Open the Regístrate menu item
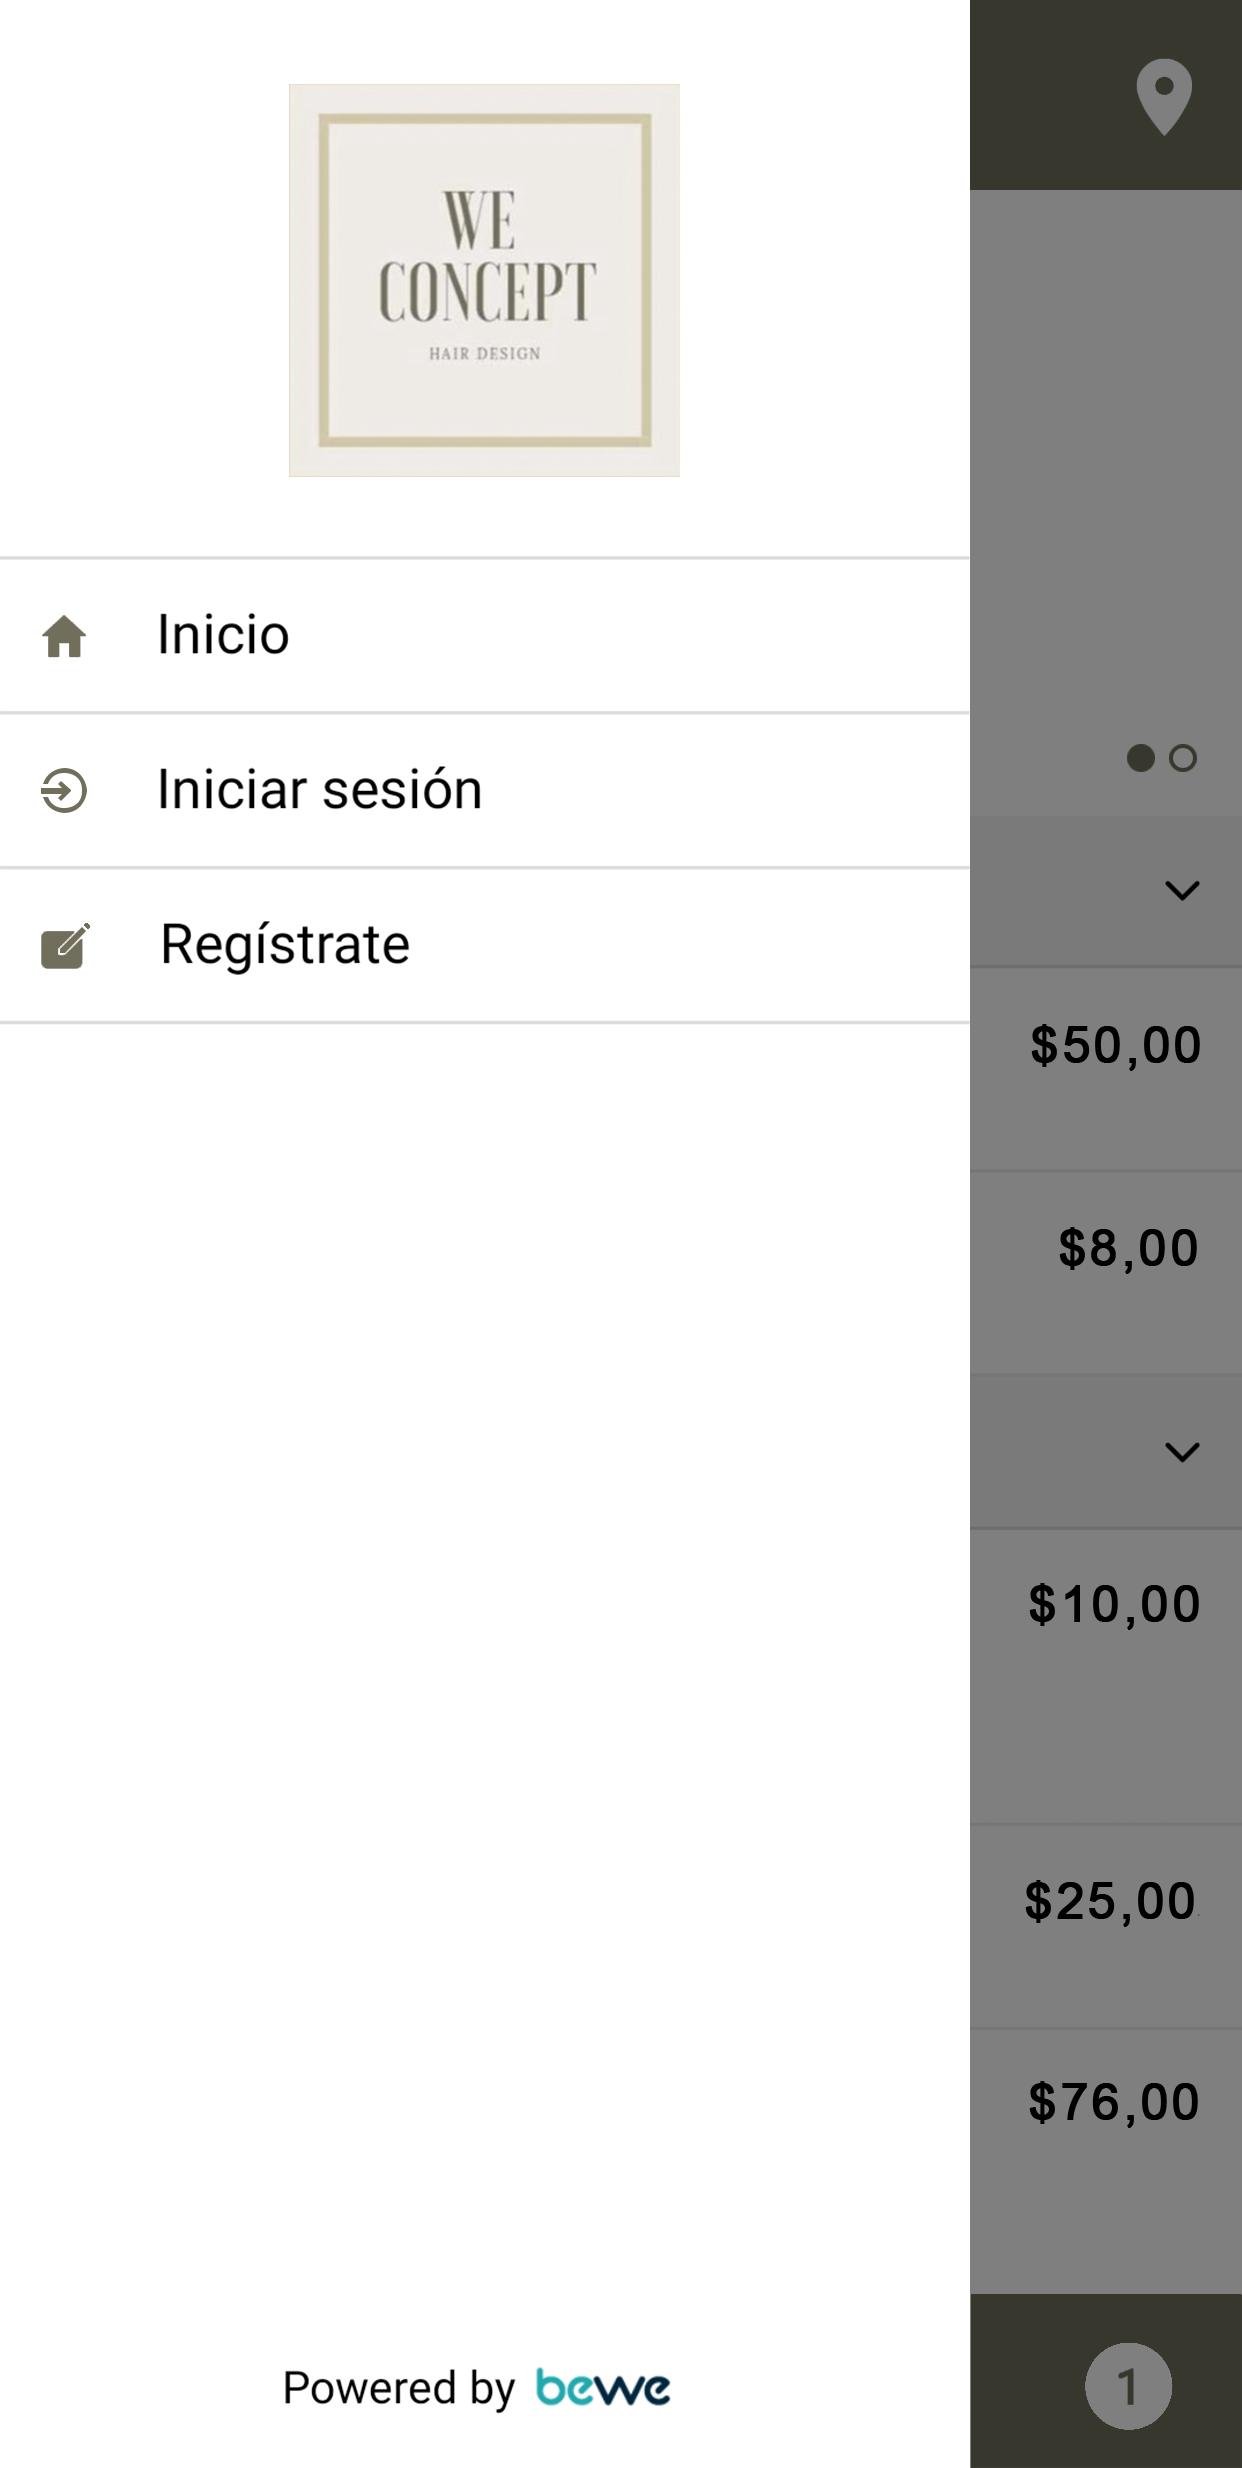This screenshot has height=2468, width=1242. 485,945
